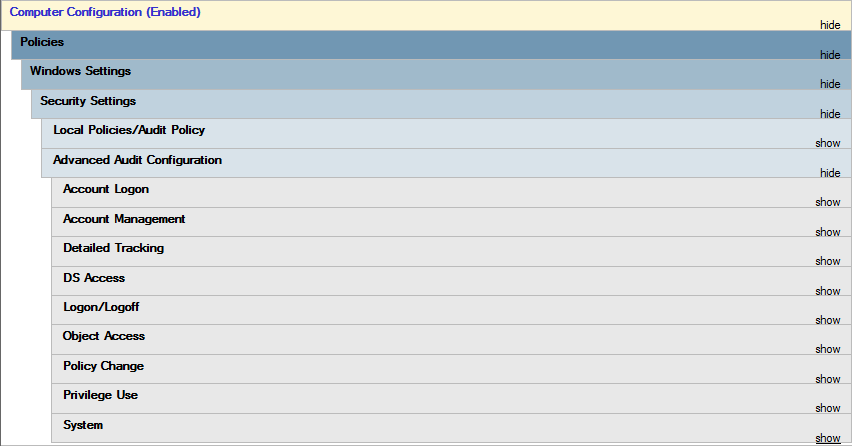Show the Account Management settings
This screenshot has height=446, width=852.
point(827,232)
